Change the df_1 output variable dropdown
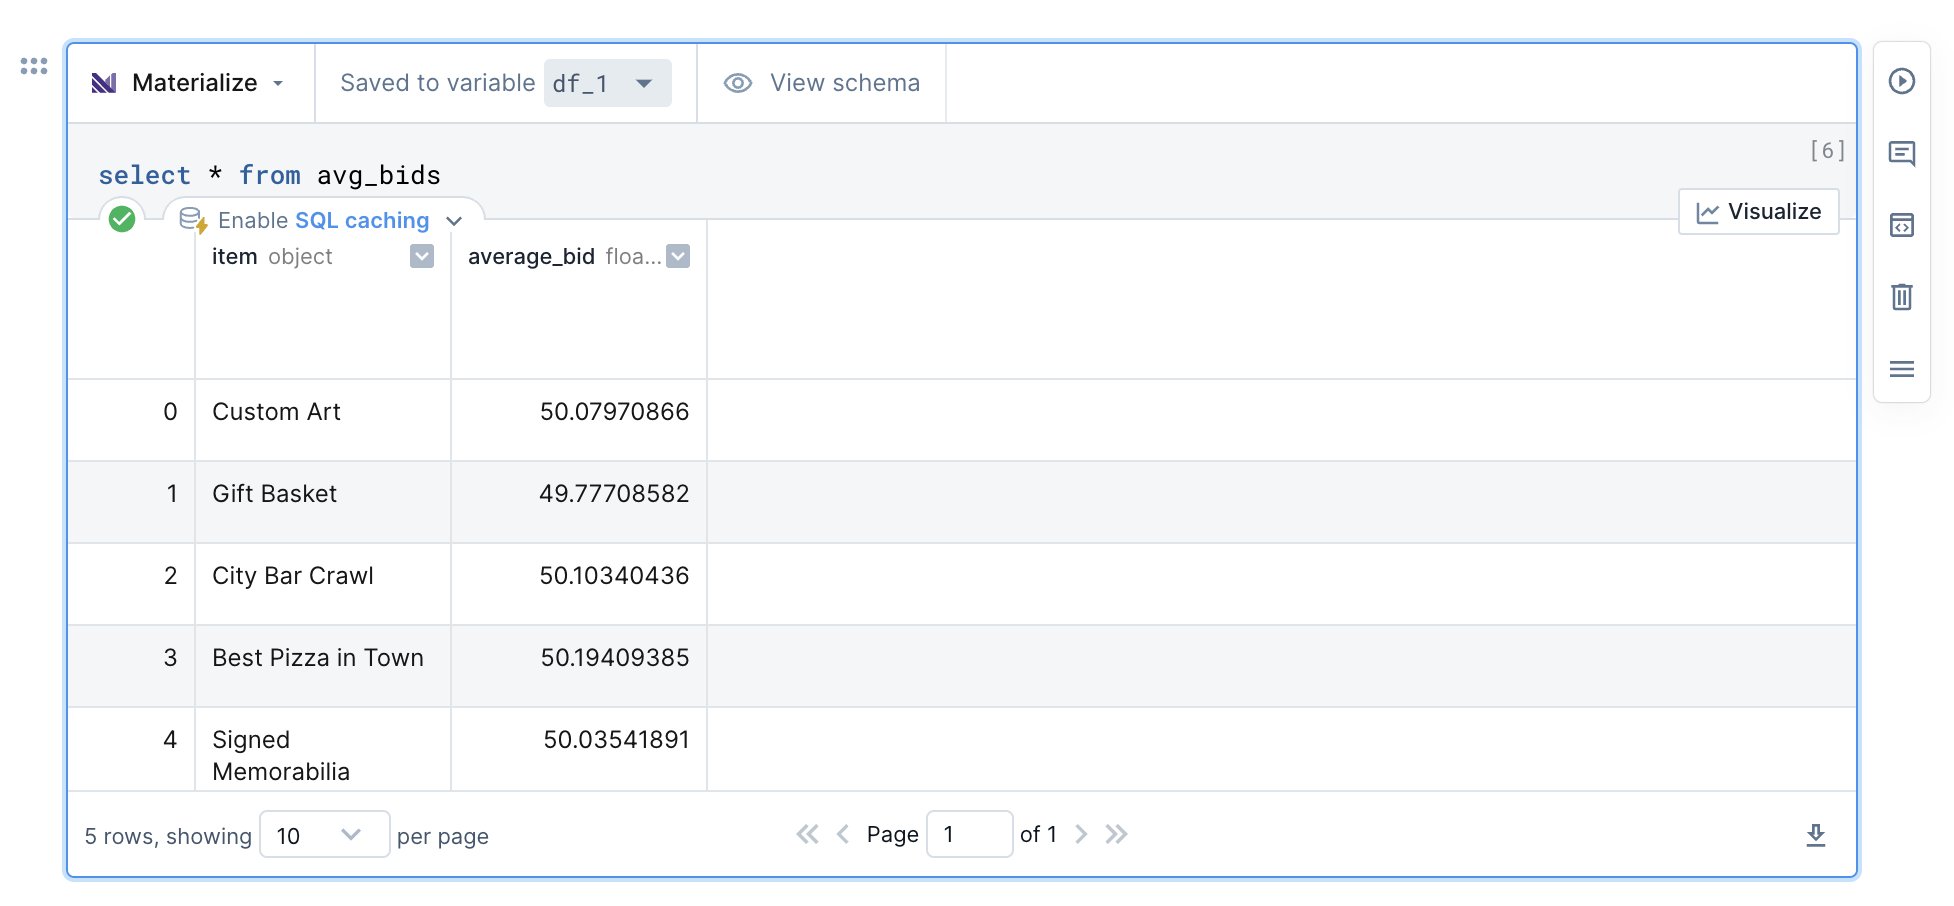This screenshot has width=1954, height=906. 607,83
